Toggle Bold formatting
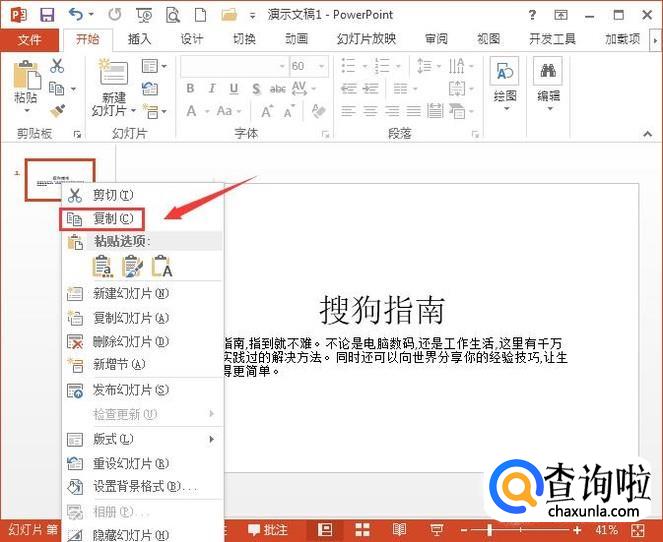 point(190,88)
